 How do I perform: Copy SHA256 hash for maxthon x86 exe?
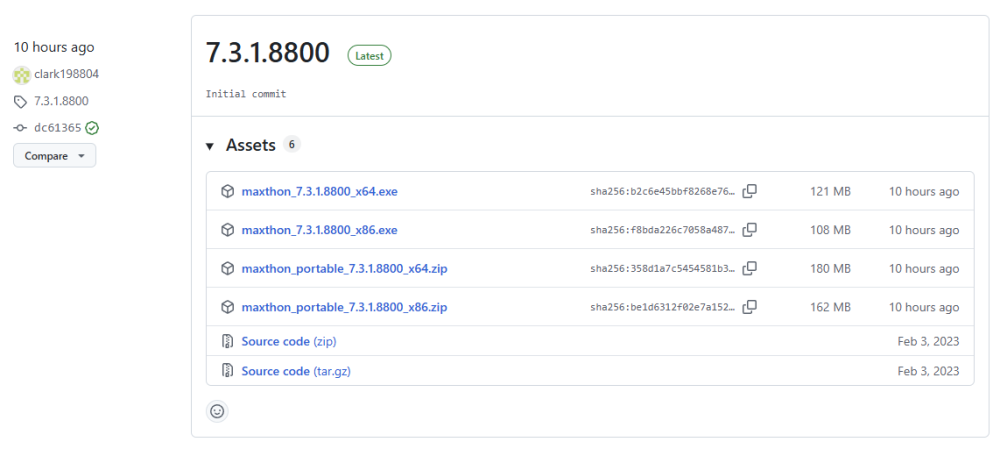[749, 230]
